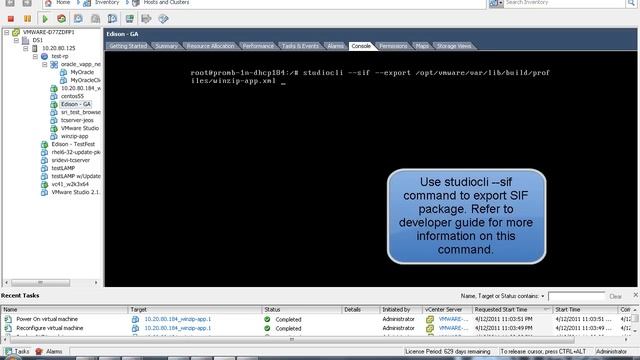The image size is (640, 360).
Task: Select the Edison - GA tree item
Action: click(x=76, y=104)
